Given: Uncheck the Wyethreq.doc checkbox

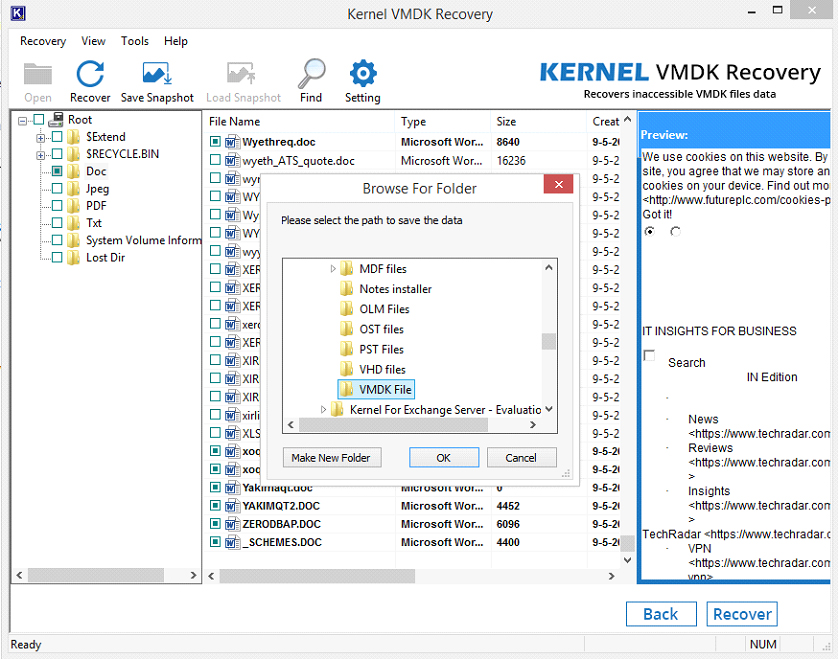Looking at the screenshot, I should click(215, 142).
